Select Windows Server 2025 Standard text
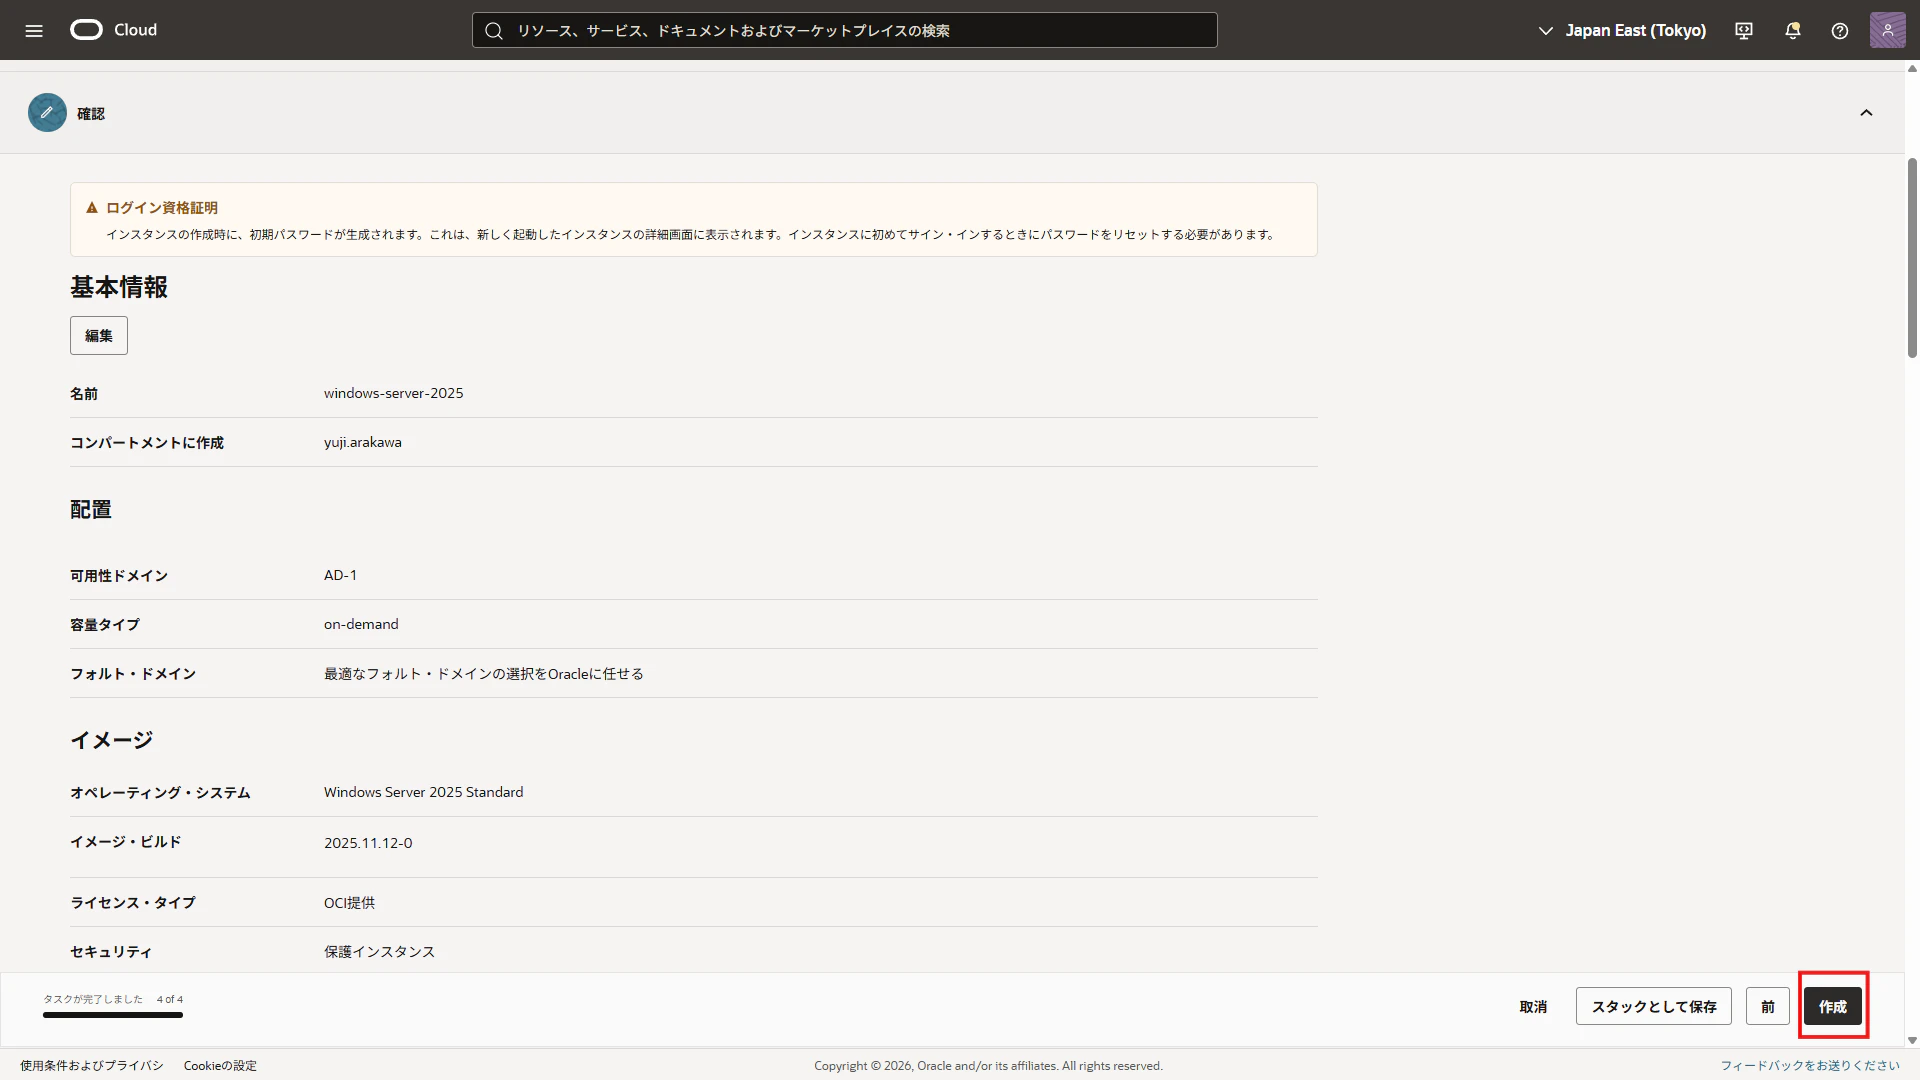This screenshot has width=1920, height=1080. click(x=424, y=792)
